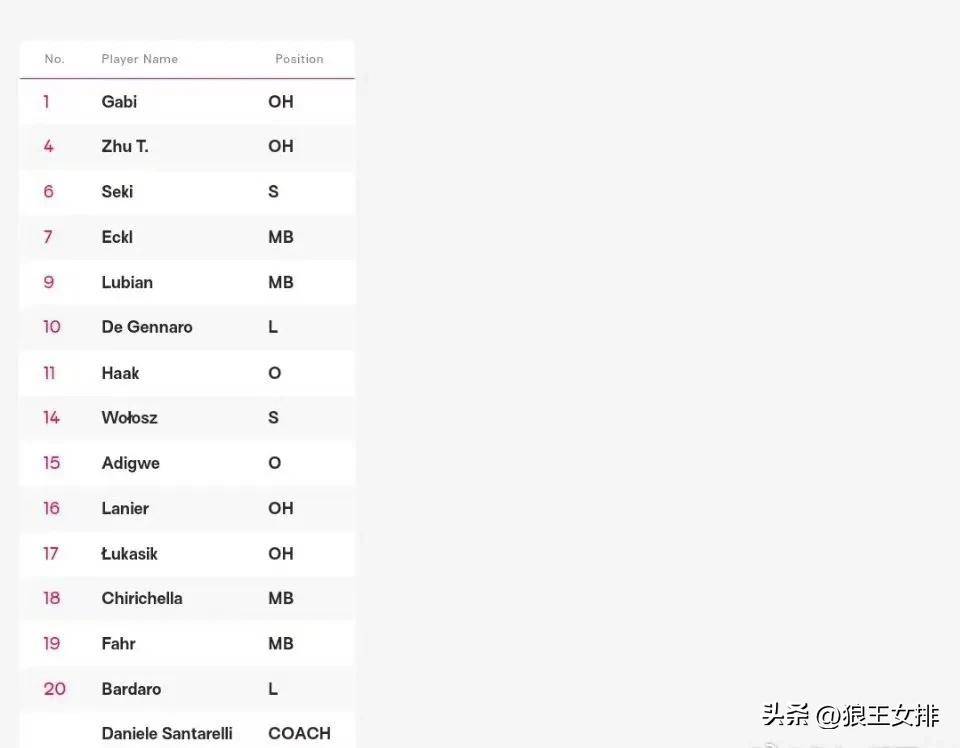
Task: Open Wołosz player entry
Action: click(x=129, y=418)
